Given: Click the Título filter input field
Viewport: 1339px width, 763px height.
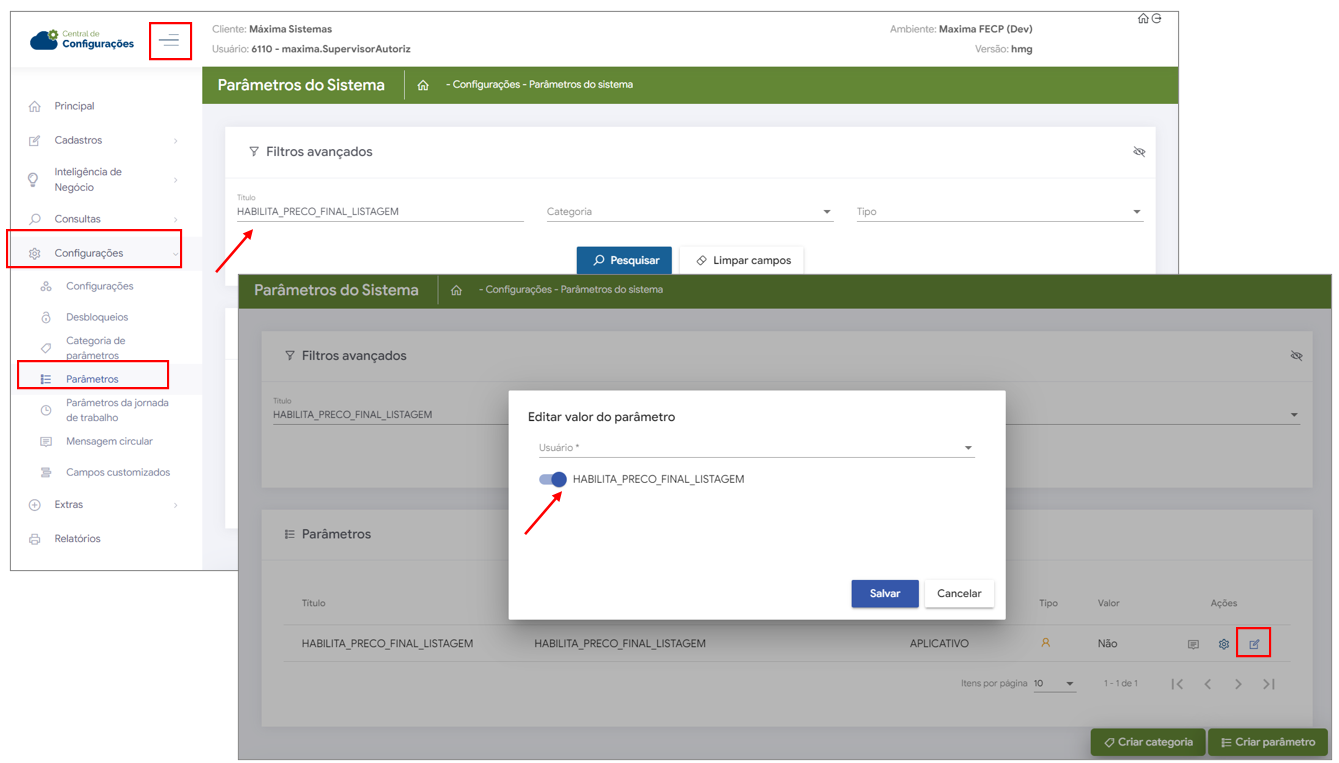Looking at the screenshot, I should coord(380,212).
